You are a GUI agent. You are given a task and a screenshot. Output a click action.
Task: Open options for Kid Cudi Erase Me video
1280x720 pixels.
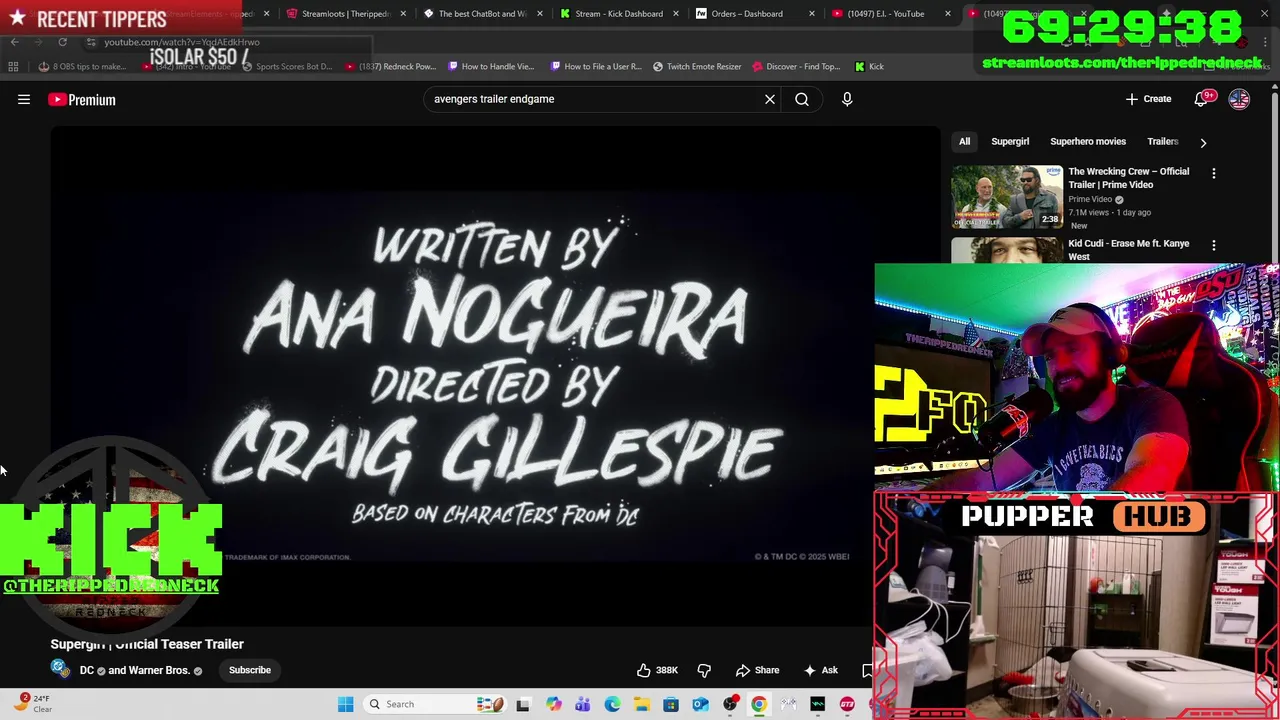click(1214, 245)
